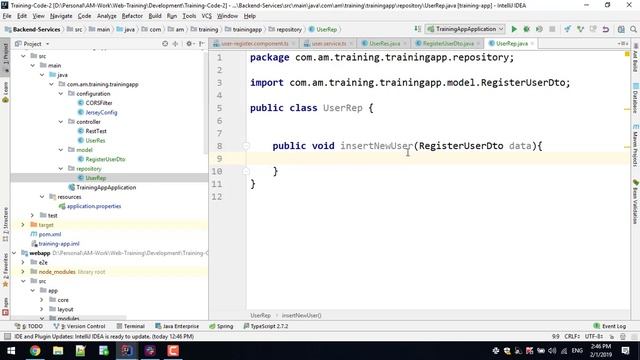
Task: Open the Run configuration dropdown TrainingAppApplication
Action: 465,29
